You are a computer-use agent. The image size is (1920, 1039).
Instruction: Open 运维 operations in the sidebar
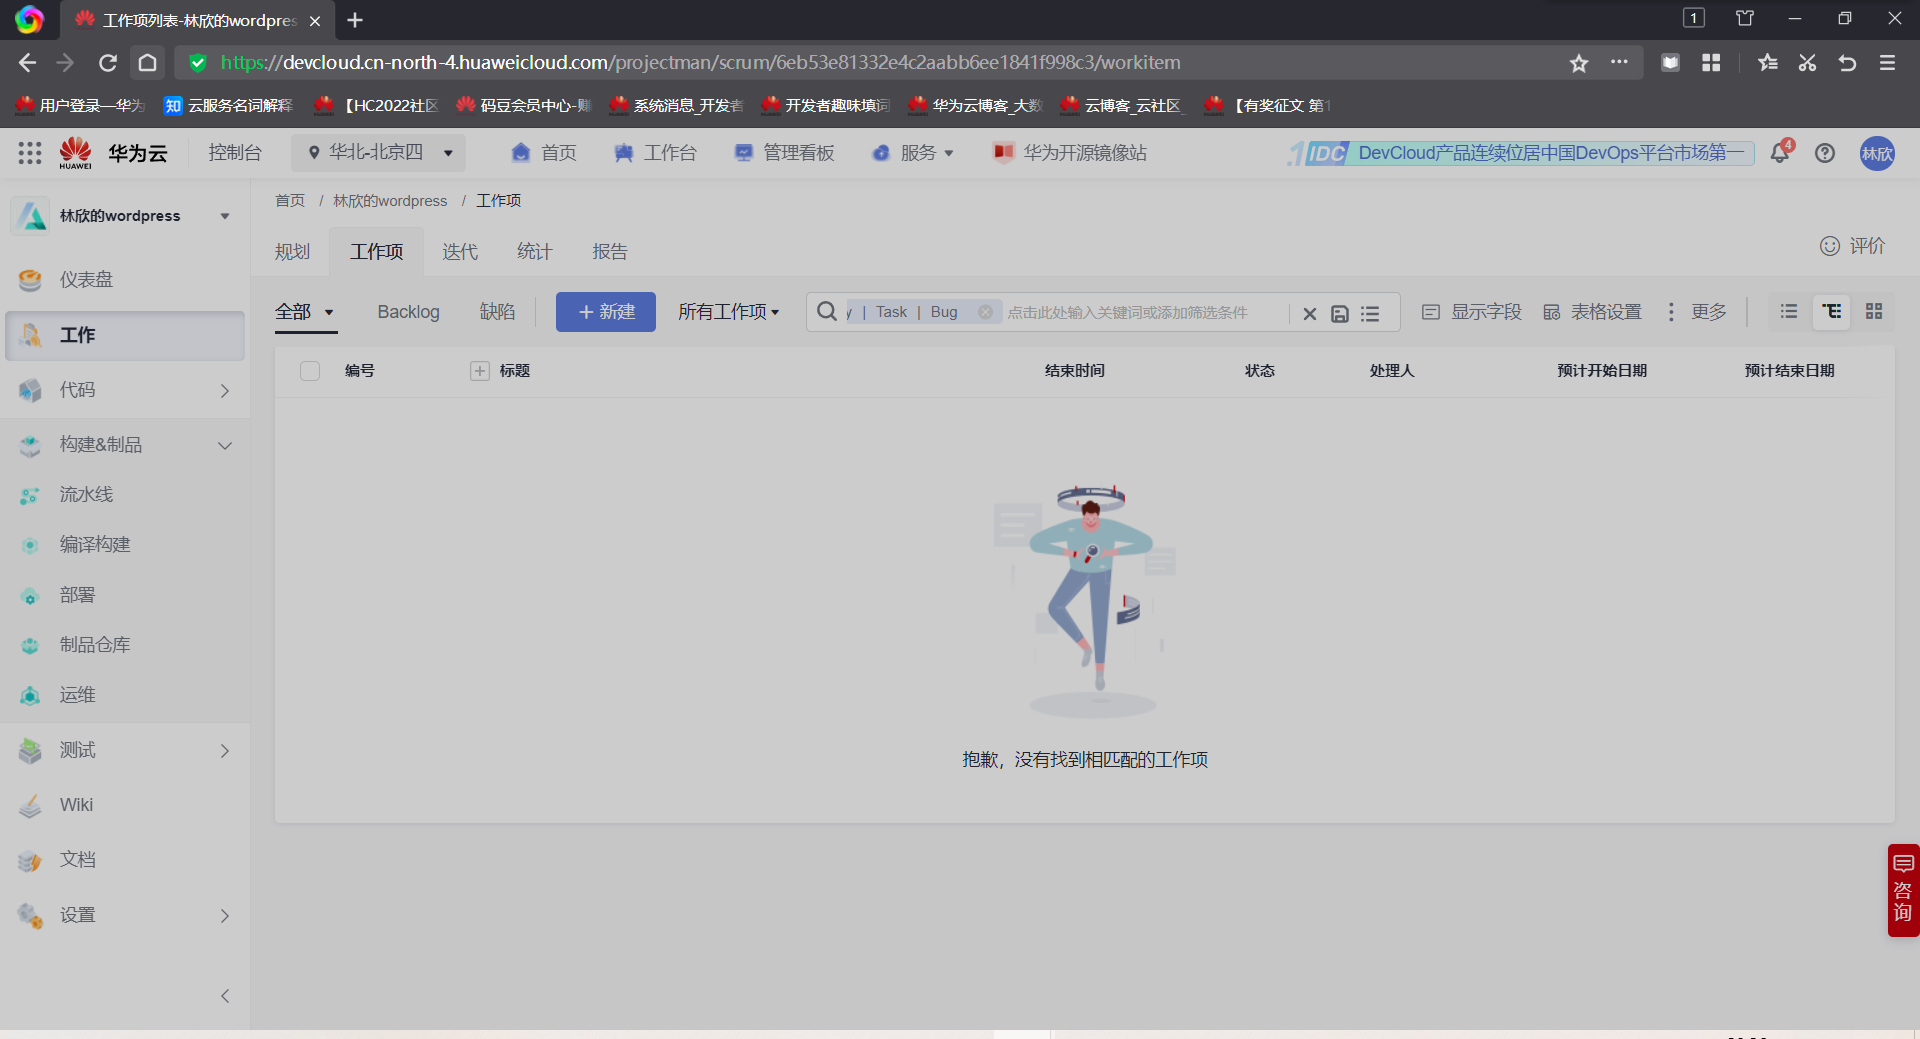coord(125,695)
